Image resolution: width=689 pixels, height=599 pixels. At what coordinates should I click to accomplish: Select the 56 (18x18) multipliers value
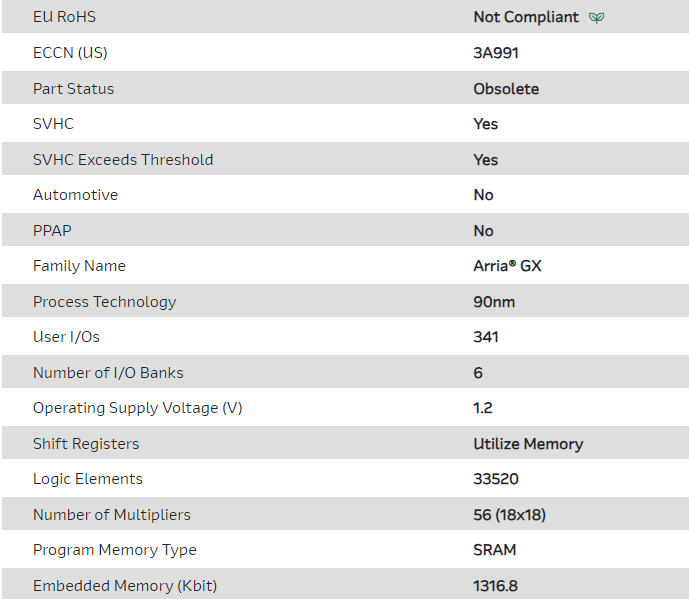tap(510, 515)
